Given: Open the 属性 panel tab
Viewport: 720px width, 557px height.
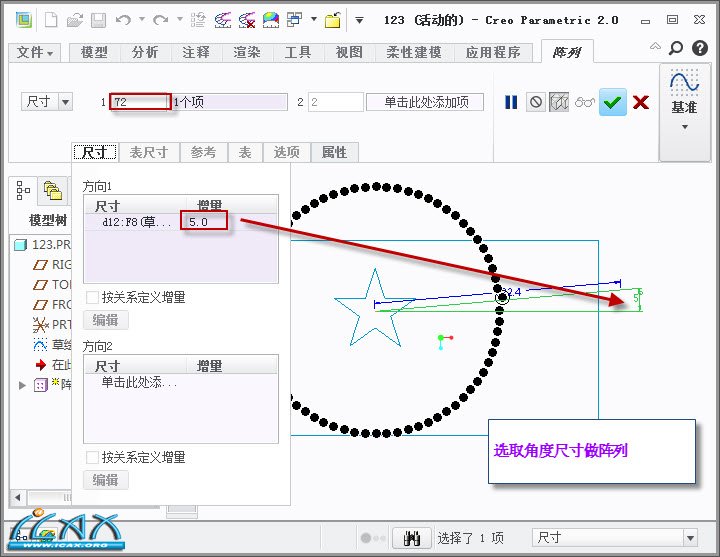Looking at the screenshot, I should click(x=334, y=152).
